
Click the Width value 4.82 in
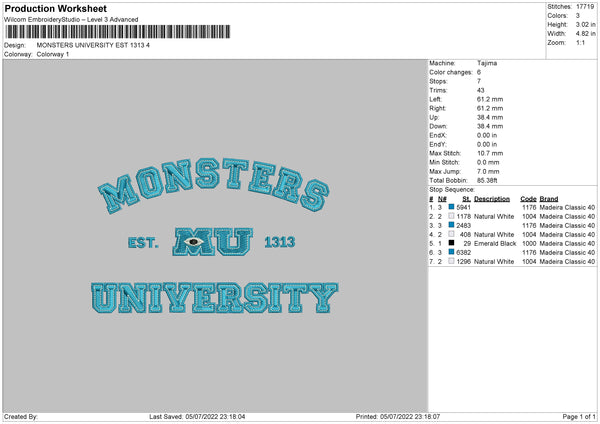point(586,34)
